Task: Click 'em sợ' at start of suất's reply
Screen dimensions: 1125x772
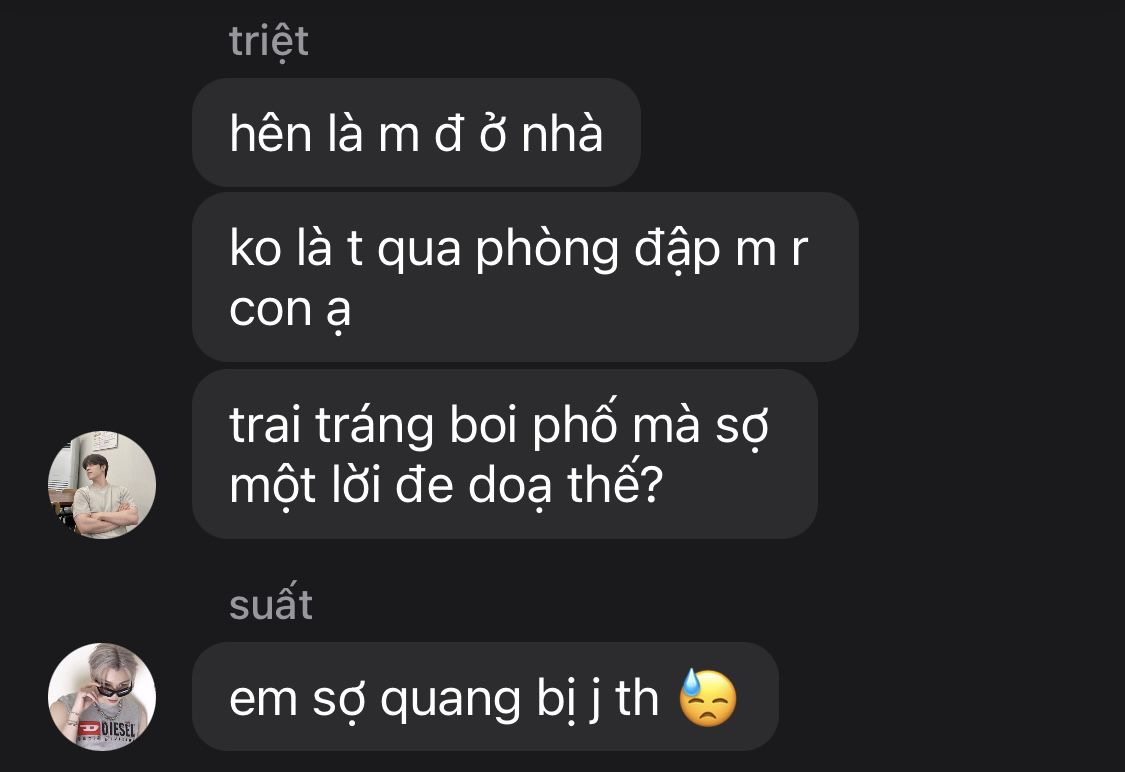Action: [x=295, y=700]
